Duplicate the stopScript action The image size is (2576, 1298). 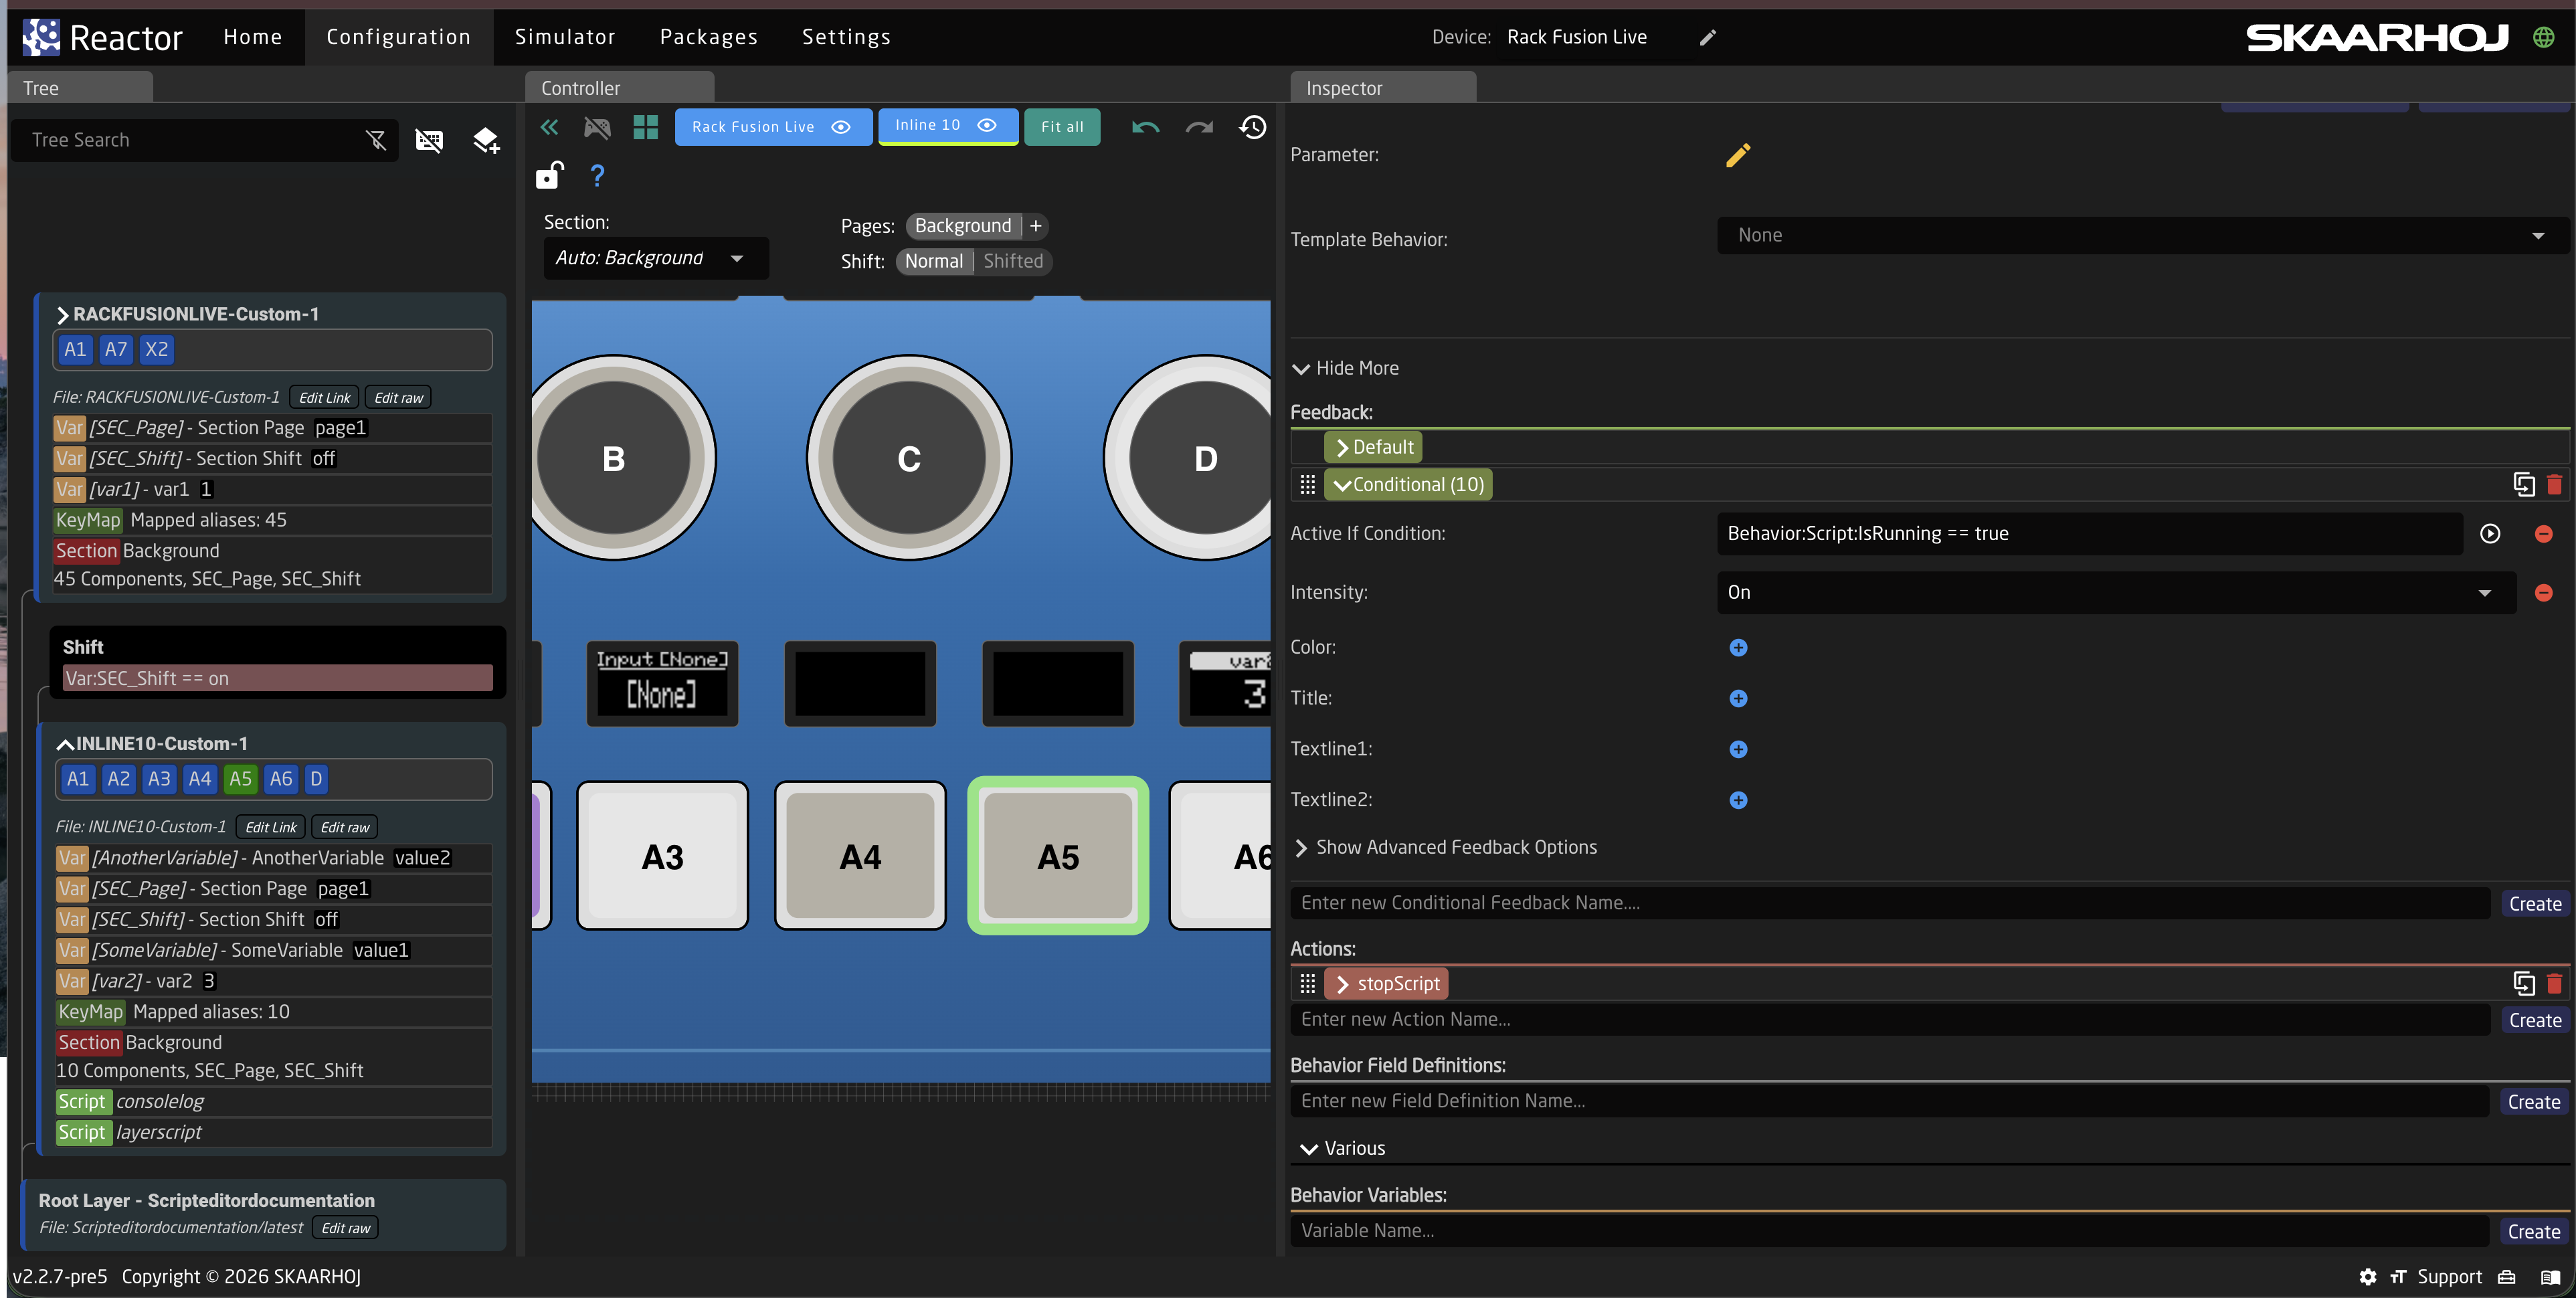click(x=2524, y=984)
